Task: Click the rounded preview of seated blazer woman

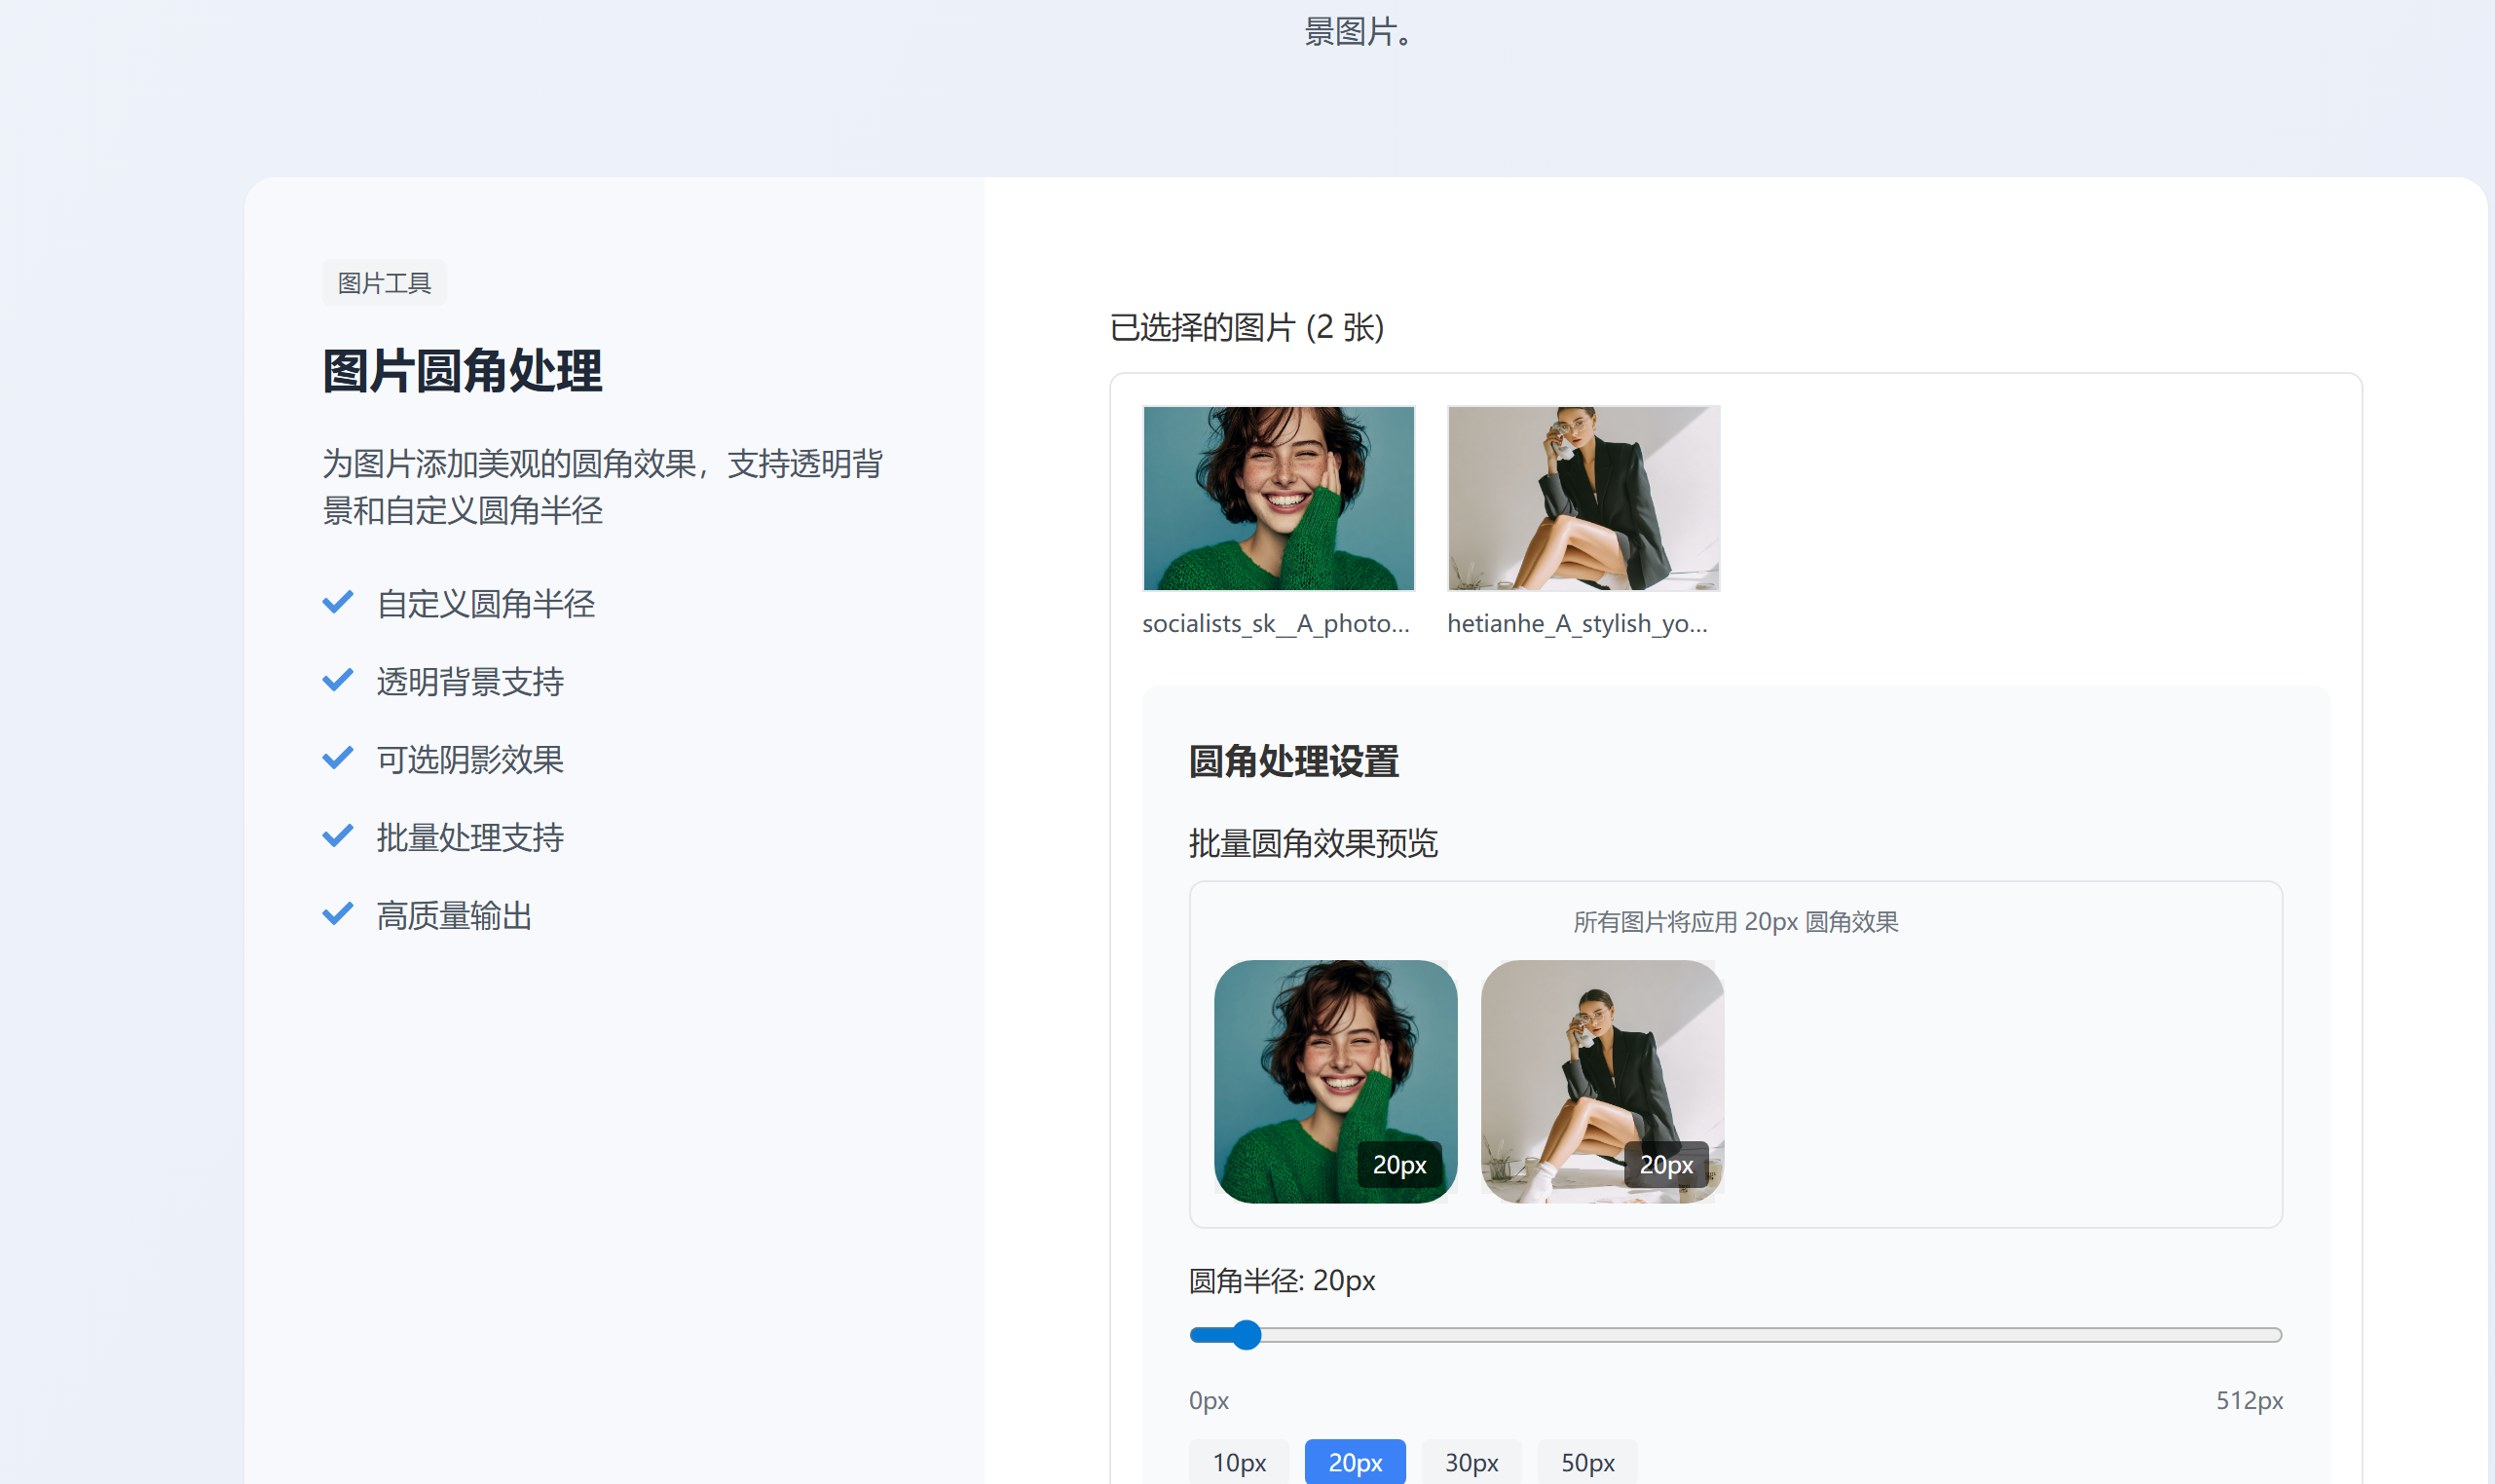Action: [x=1601, y=1081]
